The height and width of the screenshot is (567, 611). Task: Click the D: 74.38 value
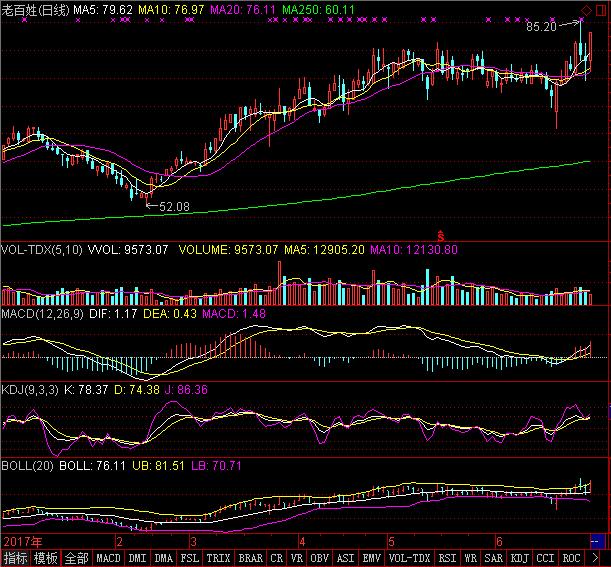click(x=137, y=390)
